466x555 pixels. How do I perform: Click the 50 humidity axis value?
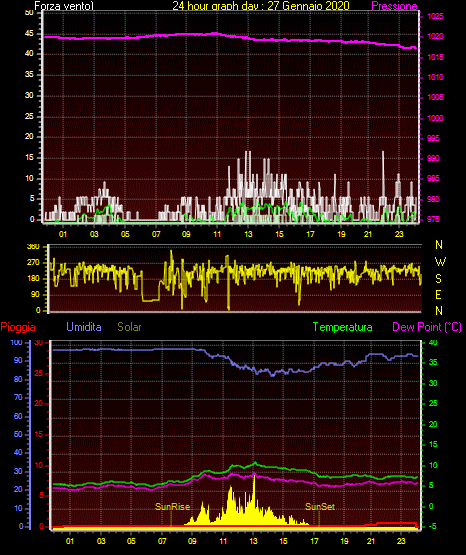(x=18, y=434)
